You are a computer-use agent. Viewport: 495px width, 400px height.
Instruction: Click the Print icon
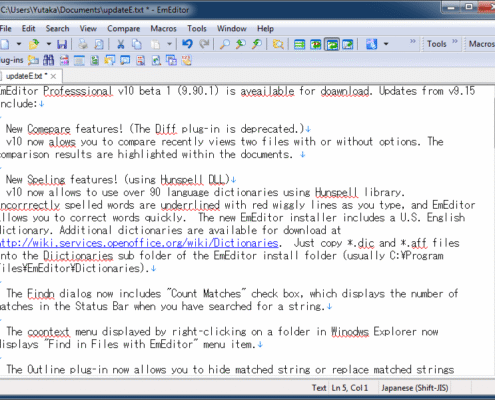[83, 44]
